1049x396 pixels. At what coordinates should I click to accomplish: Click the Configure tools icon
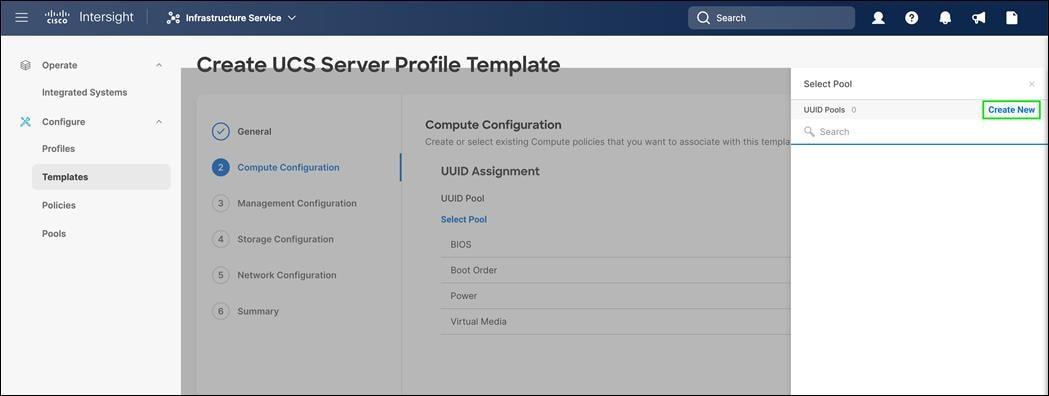(25, 122)
